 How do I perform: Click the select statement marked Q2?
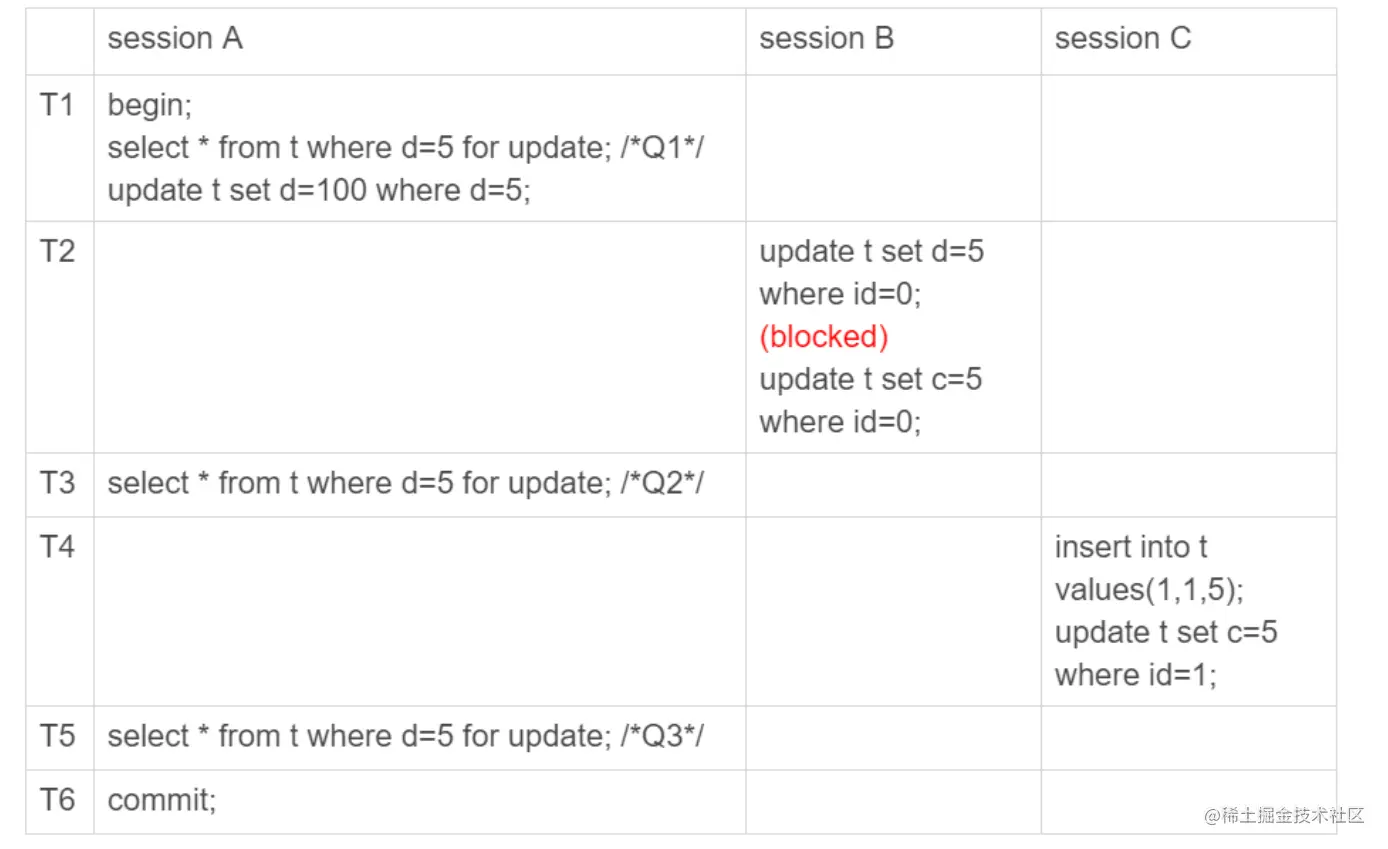[406, 483]
